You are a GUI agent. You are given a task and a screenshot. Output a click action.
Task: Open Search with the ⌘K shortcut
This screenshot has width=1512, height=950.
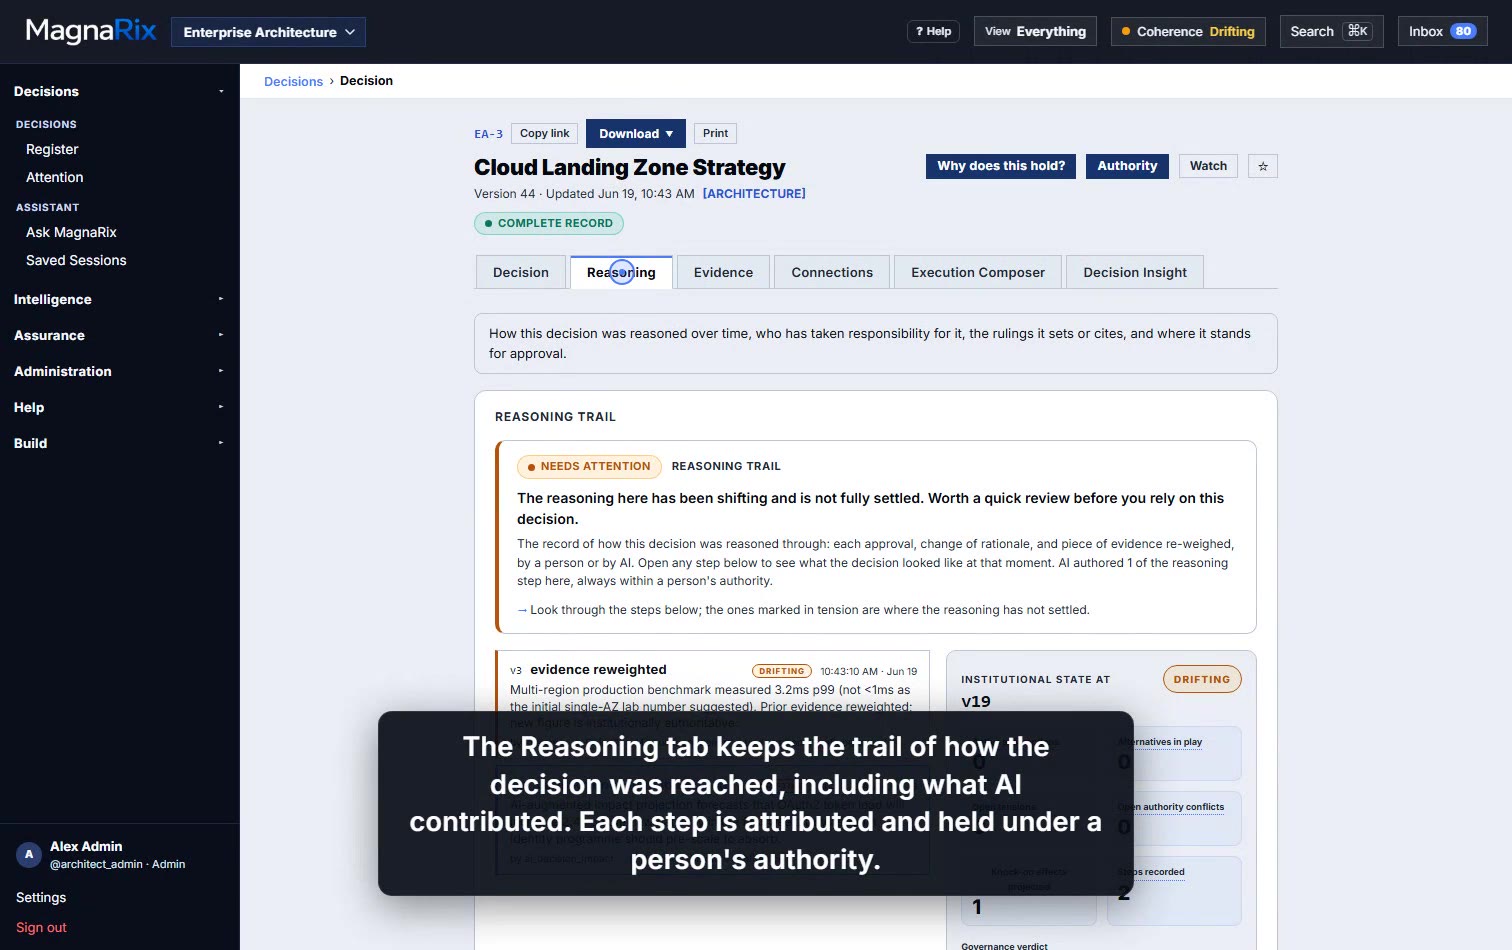click(x=1331, y=31)
